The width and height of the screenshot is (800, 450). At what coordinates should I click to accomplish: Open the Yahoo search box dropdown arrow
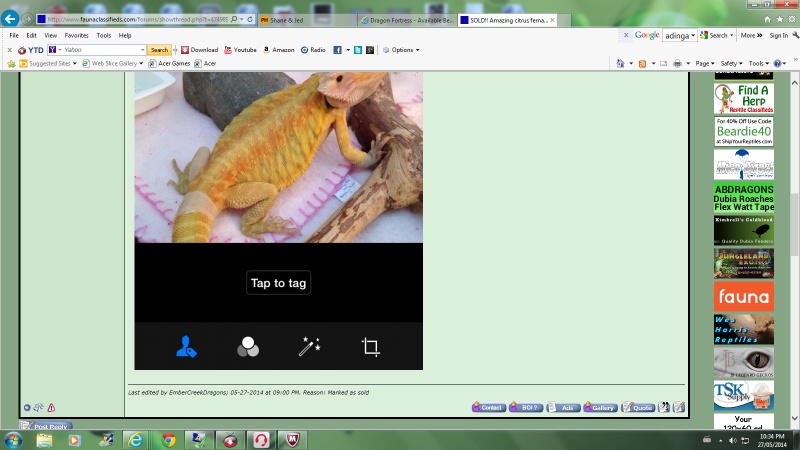pos(142,50)
